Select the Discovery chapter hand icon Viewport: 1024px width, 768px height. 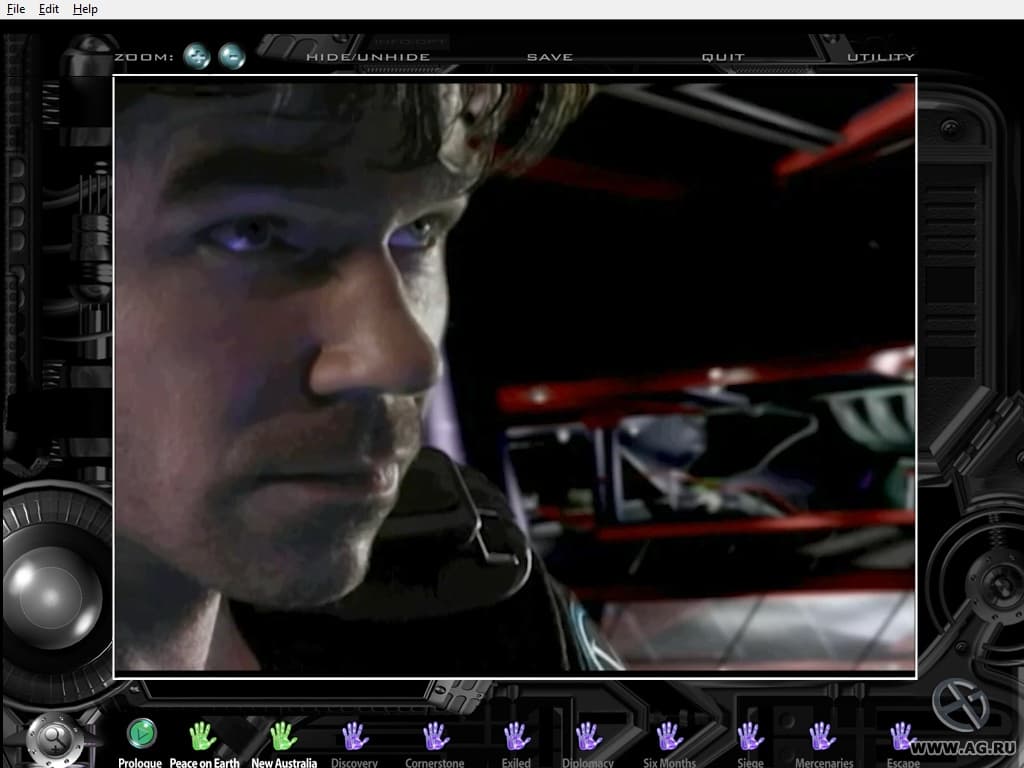tap(355, 736)
